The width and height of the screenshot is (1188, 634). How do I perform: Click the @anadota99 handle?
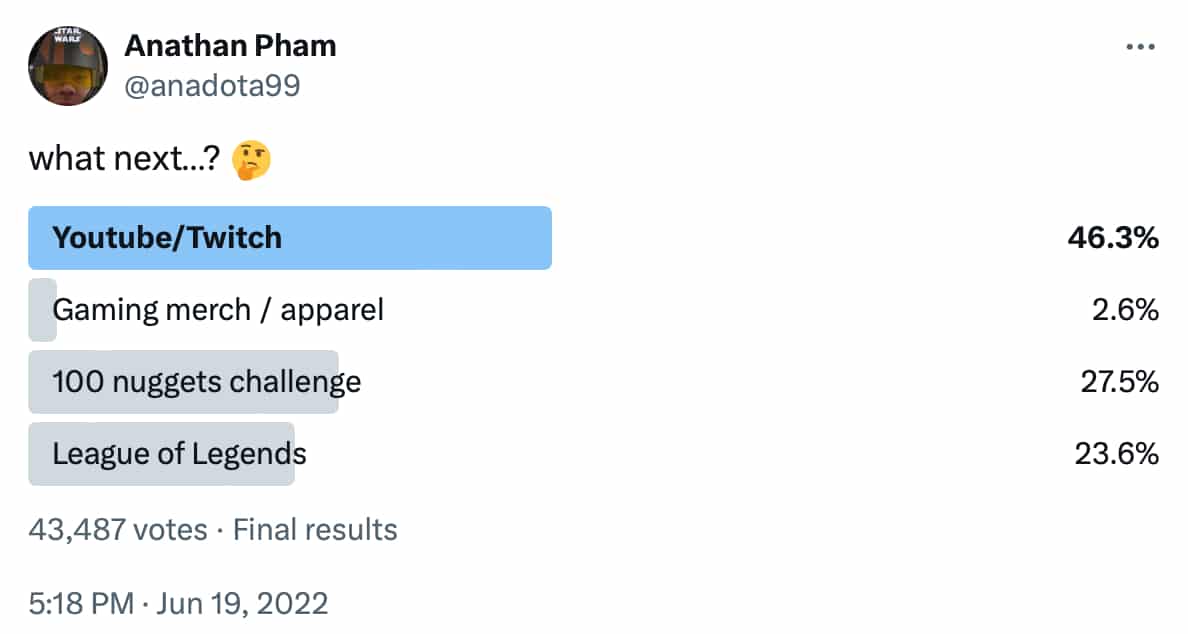point(212,87)
